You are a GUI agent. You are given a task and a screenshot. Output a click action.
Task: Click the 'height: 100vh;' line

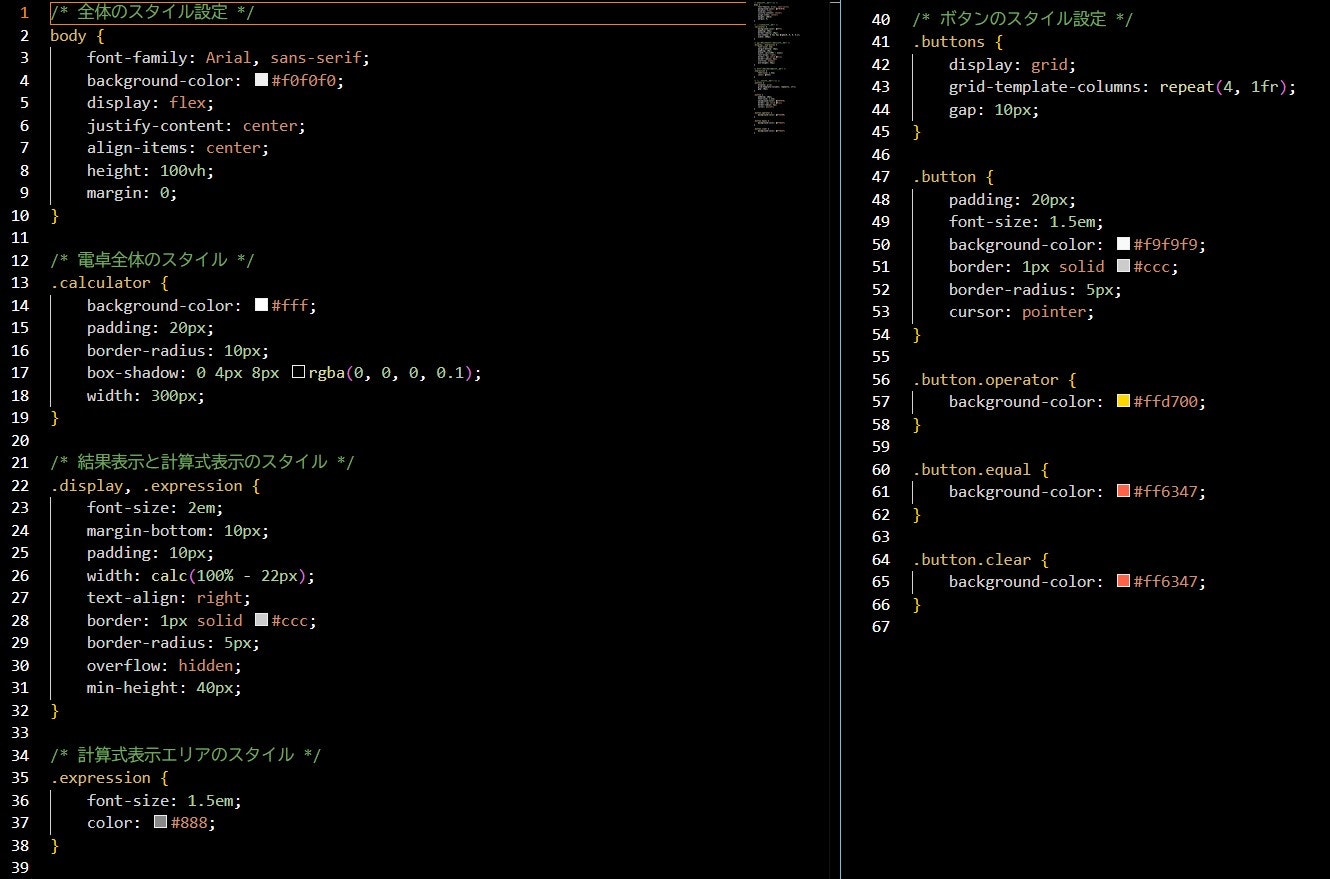[x=150, y=171]
